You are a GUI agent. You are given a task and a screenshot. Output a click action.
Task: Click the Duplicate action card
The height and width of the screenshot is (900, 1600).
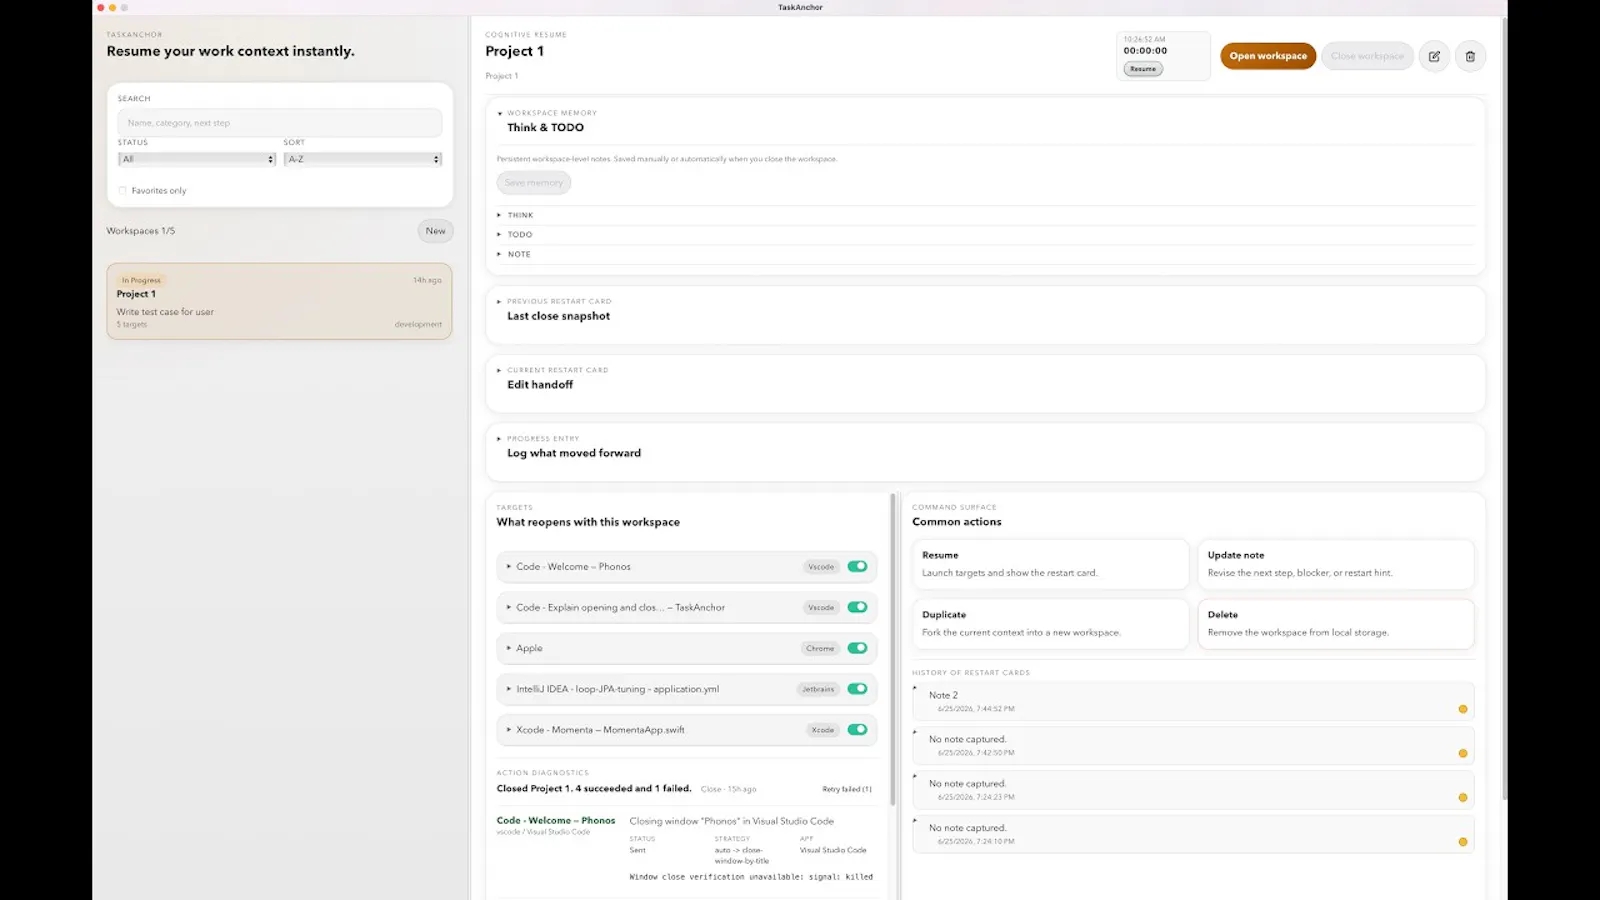point(1050,624)
